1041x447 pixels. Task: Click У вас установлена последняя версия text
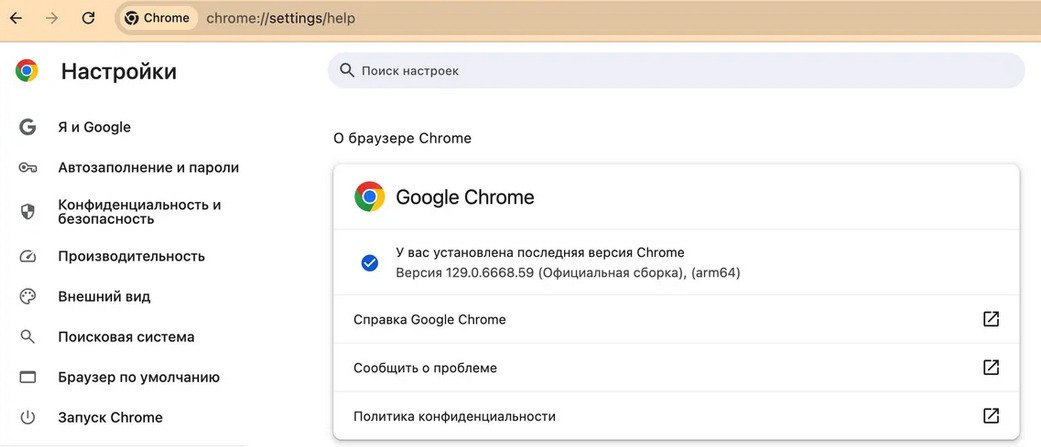point(540,252)
